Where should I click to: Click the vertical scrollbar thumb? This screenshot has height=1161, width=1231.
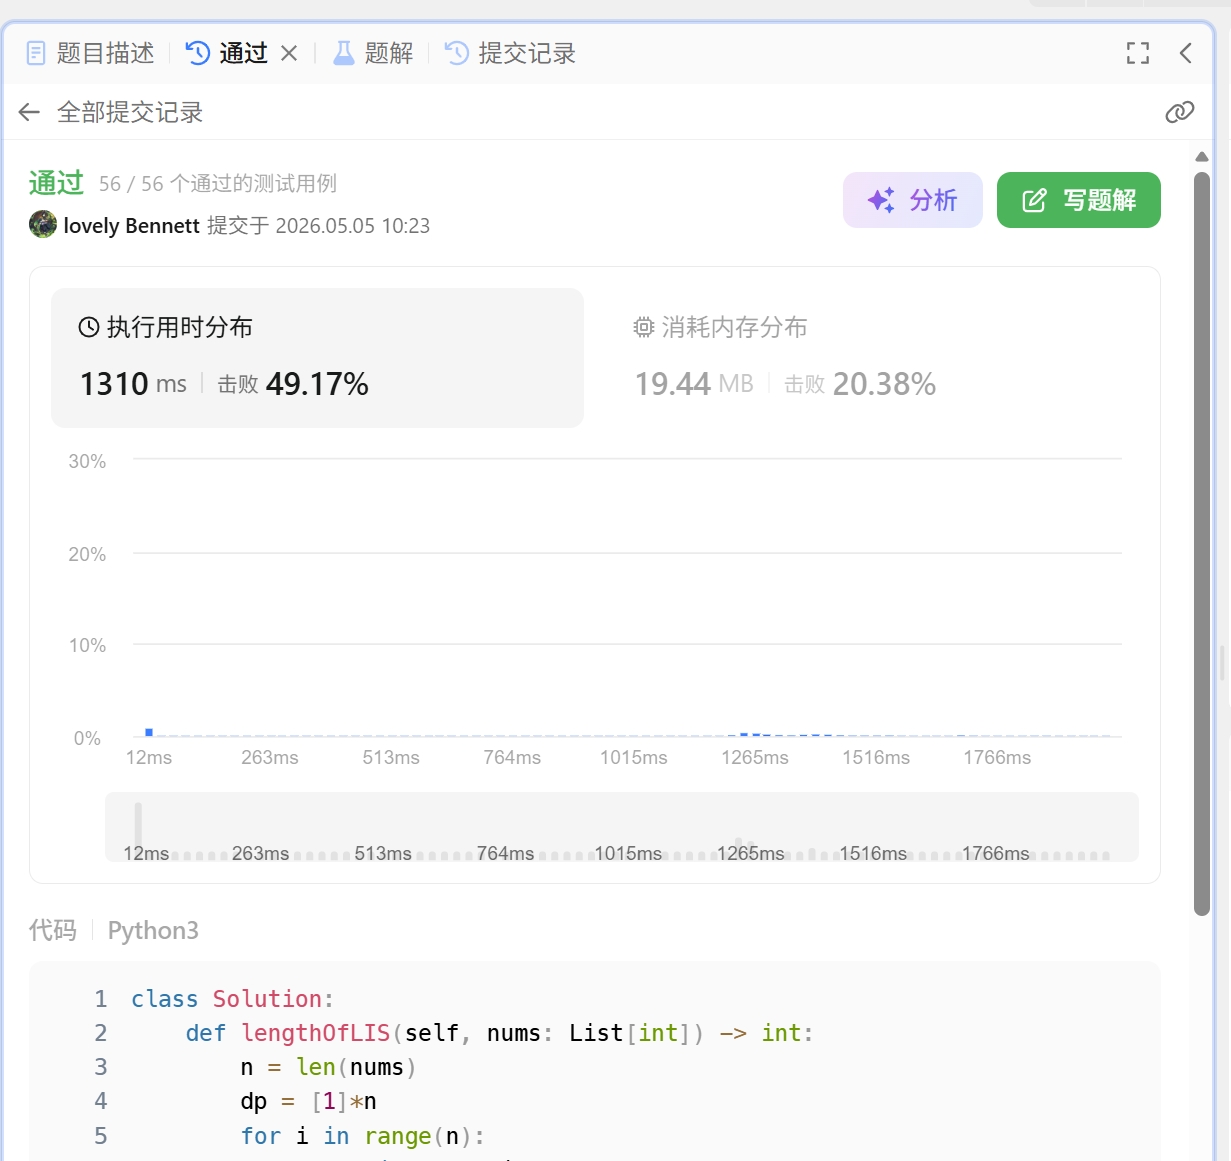click(1202, 544)
